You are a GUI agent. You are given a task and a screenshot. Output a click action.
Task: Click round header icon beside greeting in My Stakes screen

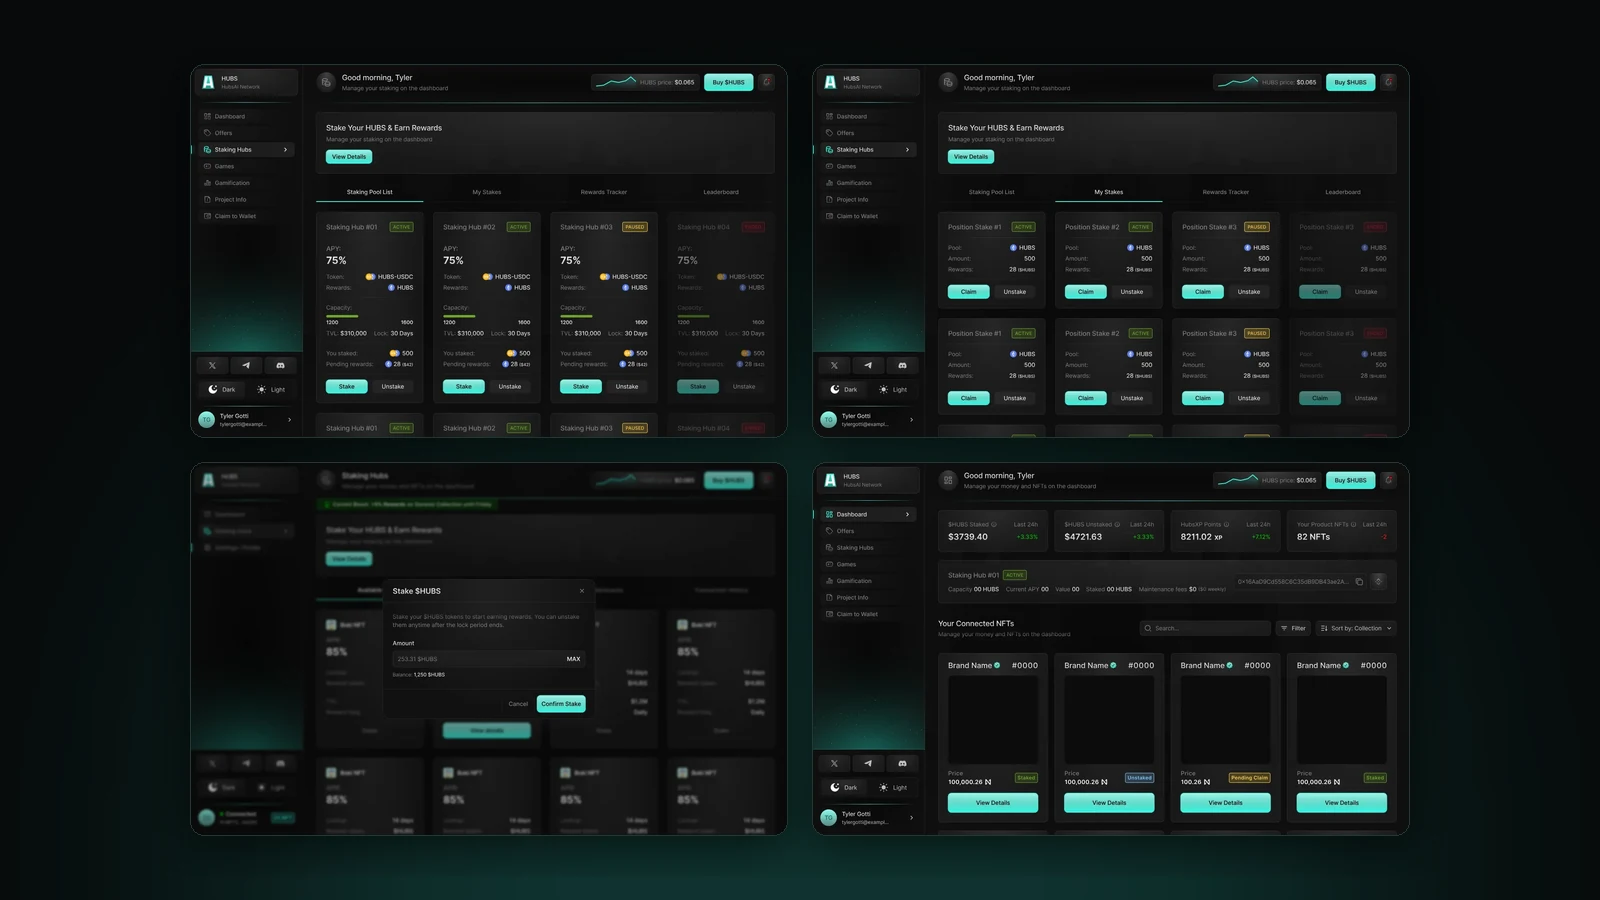948,82
